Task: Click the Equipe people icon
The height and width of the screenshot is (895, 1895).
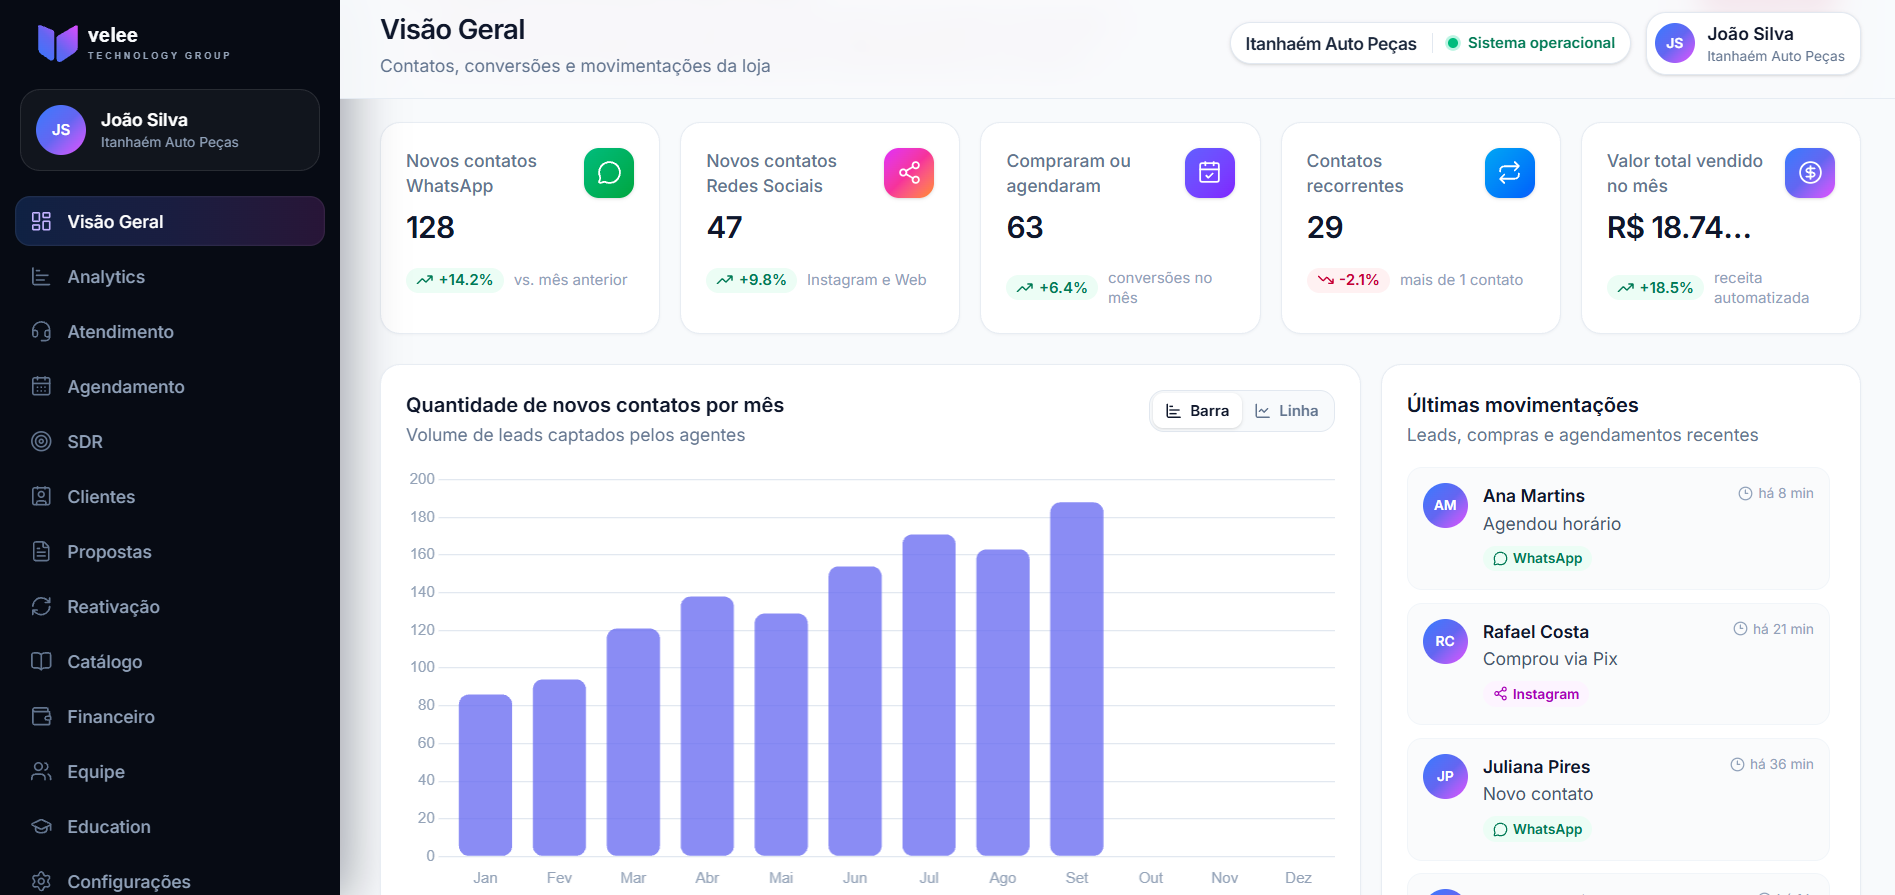Action: pyautogui.click(x=41, y=772)
